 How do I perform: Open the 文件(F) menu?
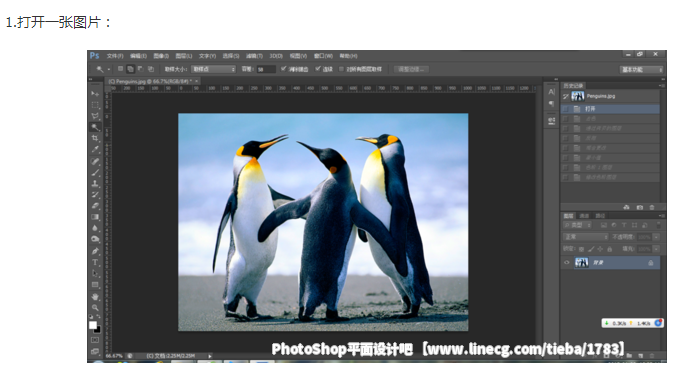coord(115,56)
